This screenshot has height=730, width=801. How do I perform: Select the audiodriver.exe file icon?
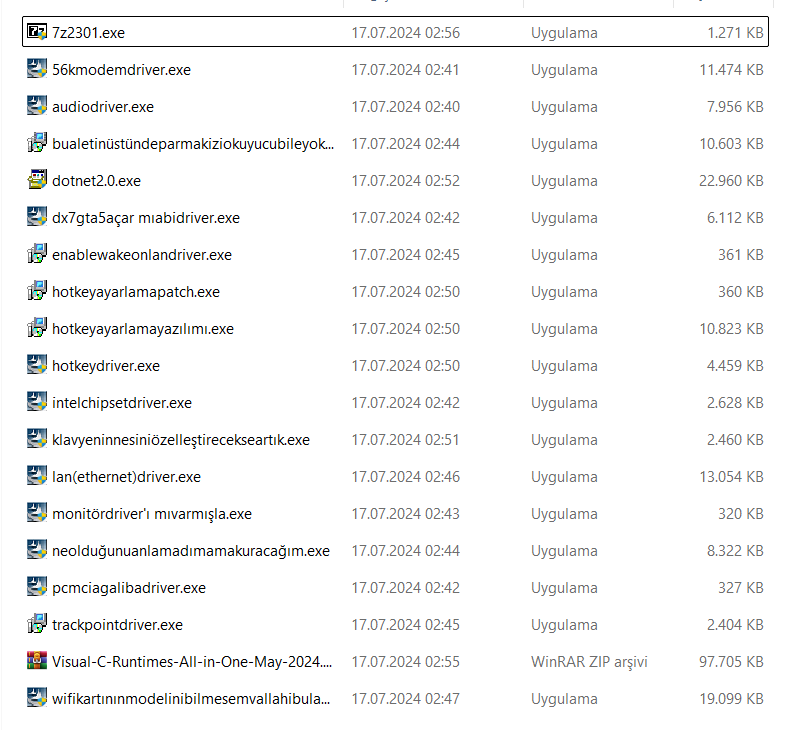[37, 106]
